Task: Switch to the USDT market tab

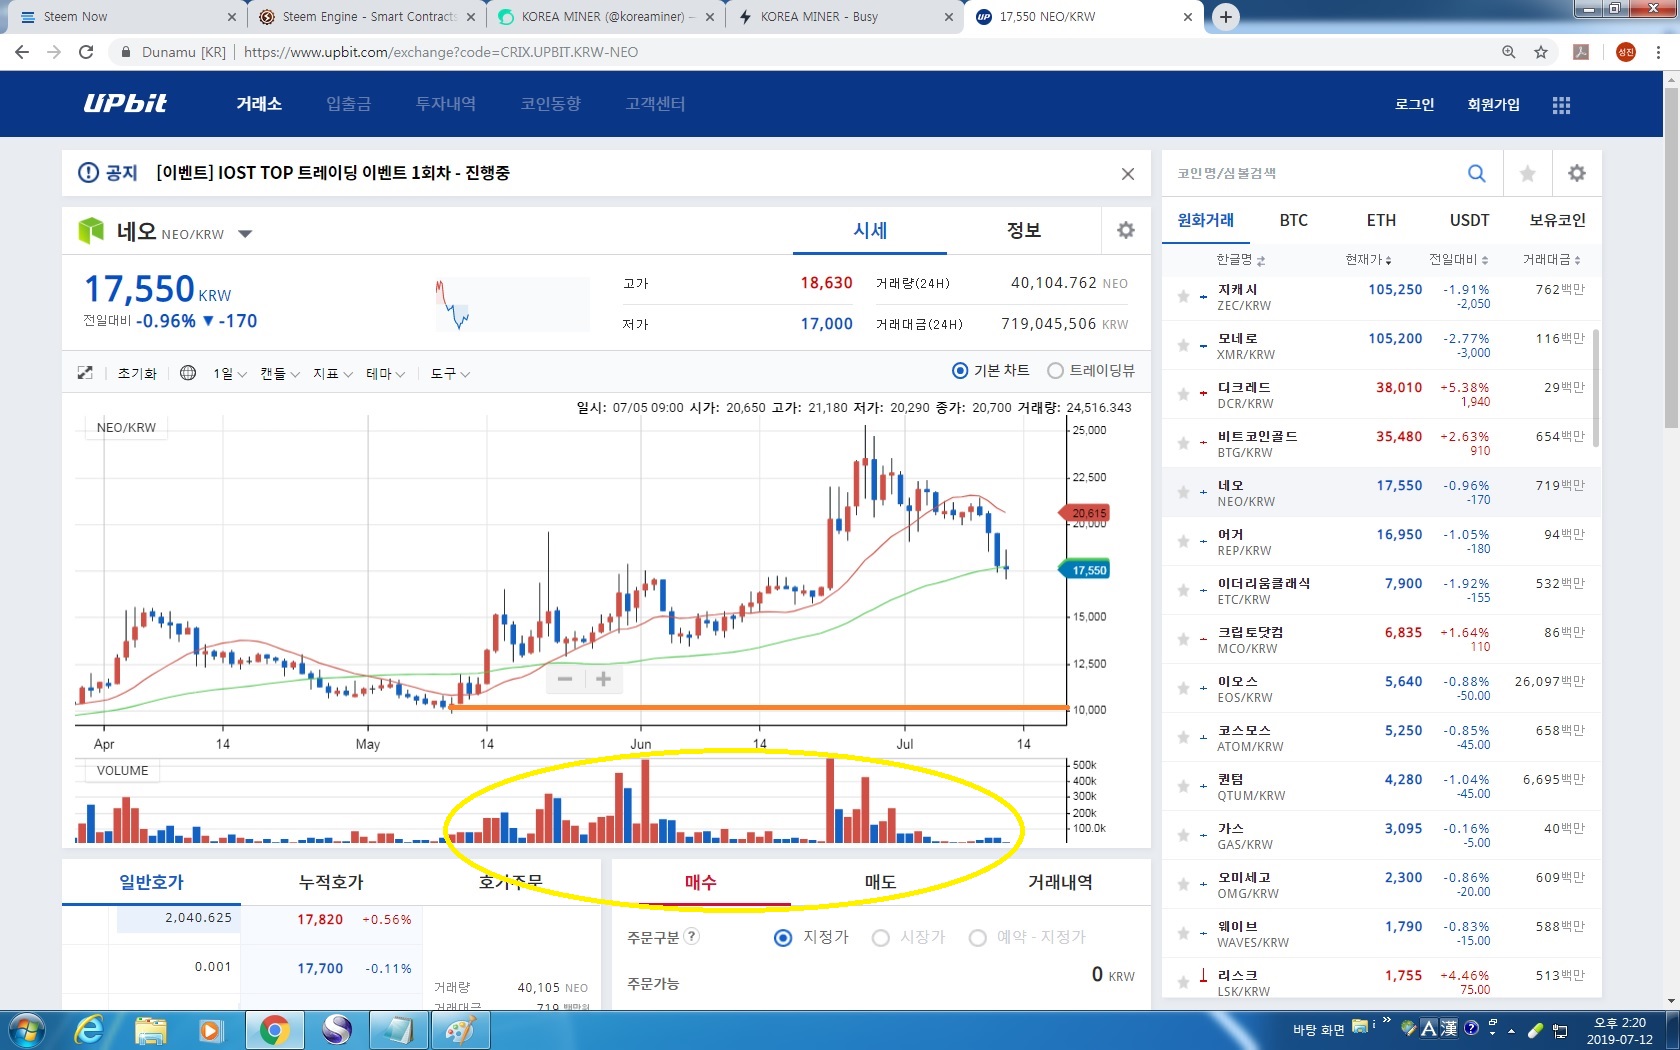Action: coord(1469,220)
